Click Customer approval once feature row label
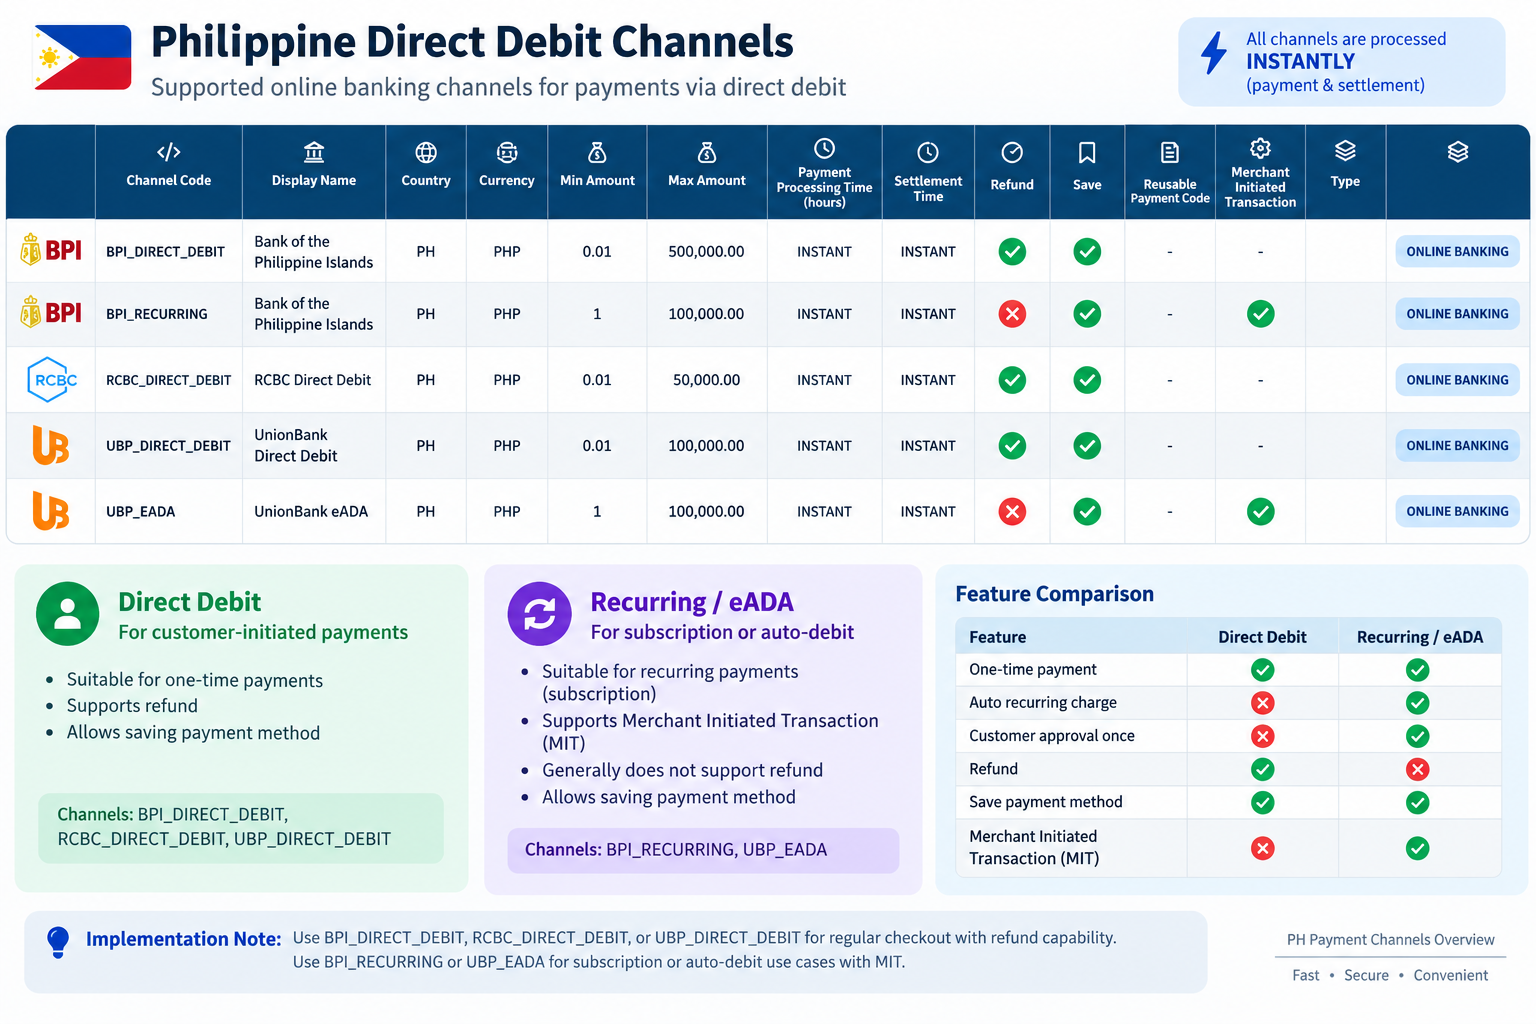The height and width of the screenshot is (1024, 1536). click(1052, 736)
